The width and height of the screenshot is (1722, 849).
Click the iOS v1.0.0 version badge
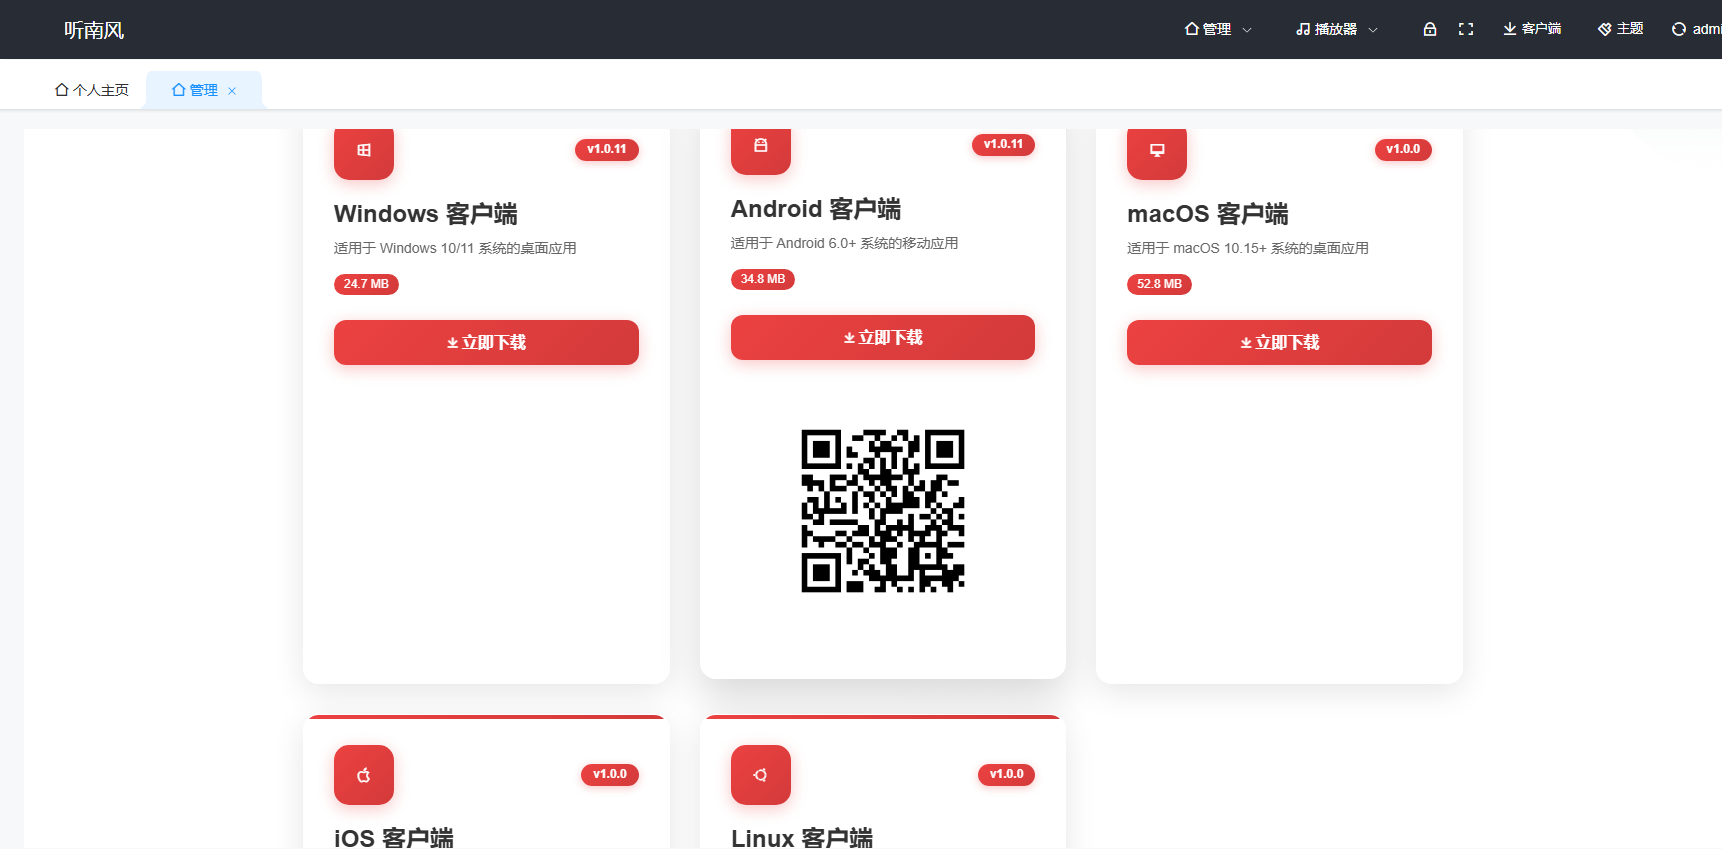tap(610, 775)
